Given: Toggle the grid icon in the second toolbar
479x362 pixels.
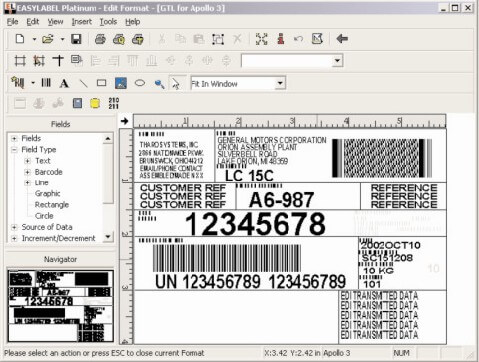Looking at the screenshot, I should [20, 61].
